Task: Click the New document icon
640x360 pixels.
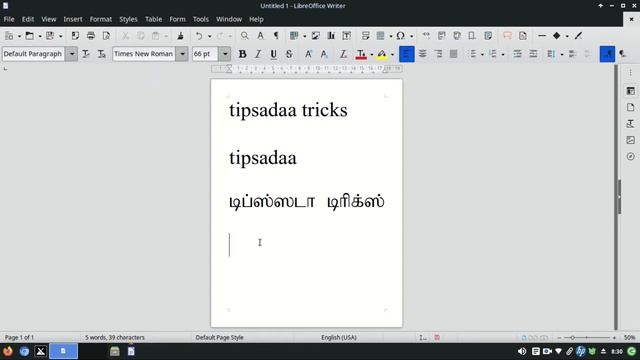Action: (x=9, y=36)
